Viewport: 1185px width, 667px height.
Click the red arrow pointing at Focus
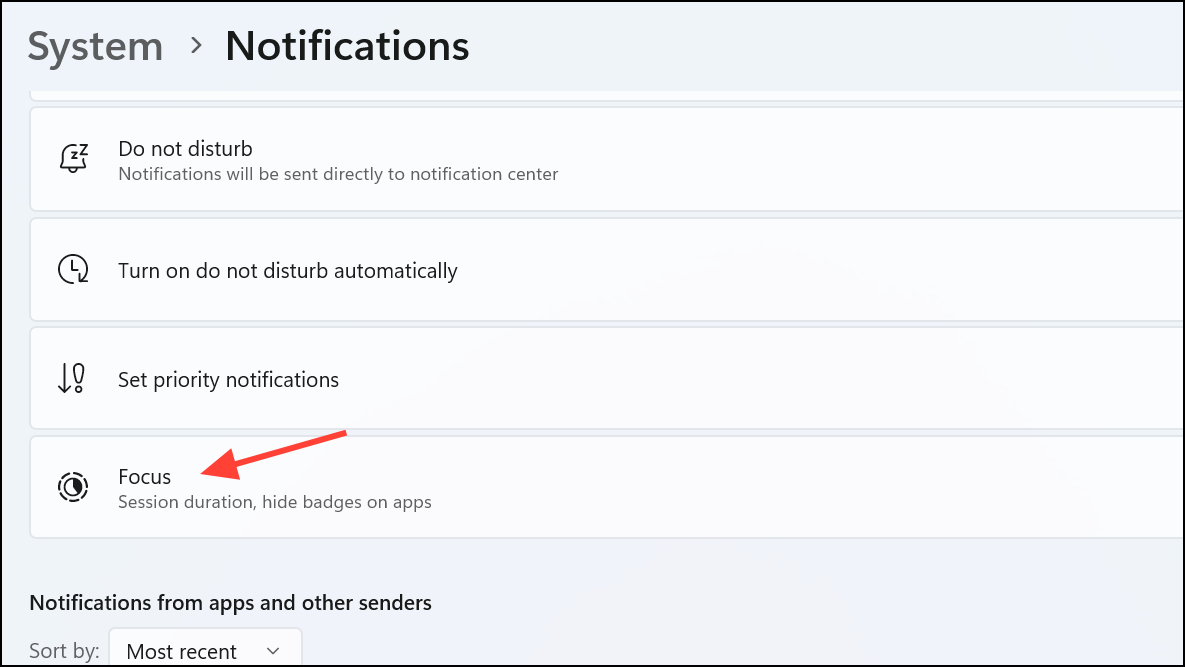click(275, 452)
